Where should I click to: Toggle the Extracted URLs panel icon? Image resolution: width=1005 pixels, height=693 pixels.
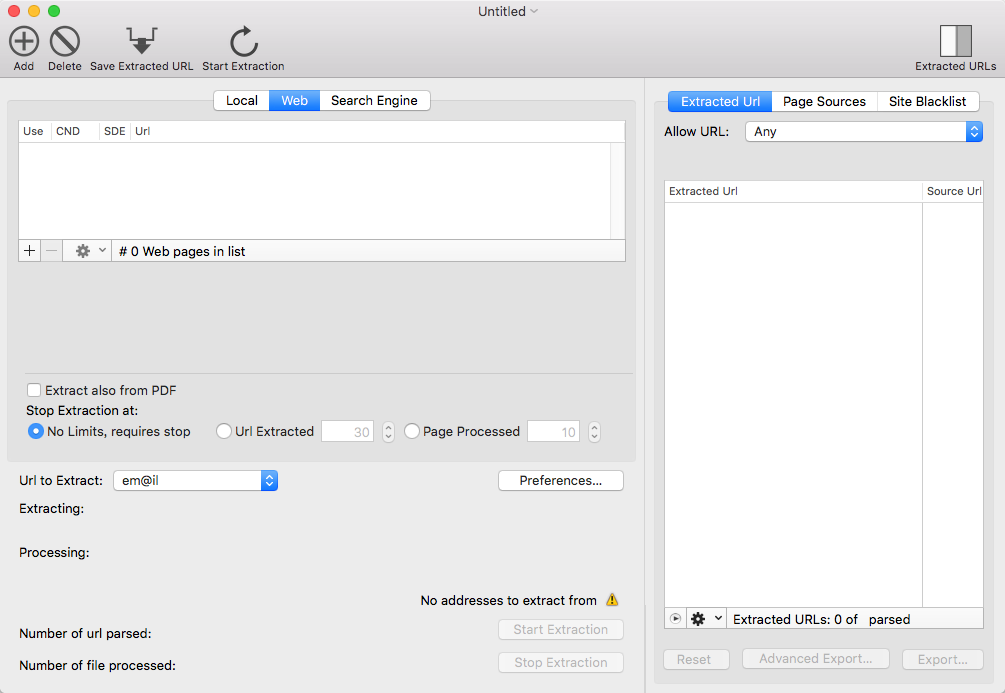tap(956, 41)
